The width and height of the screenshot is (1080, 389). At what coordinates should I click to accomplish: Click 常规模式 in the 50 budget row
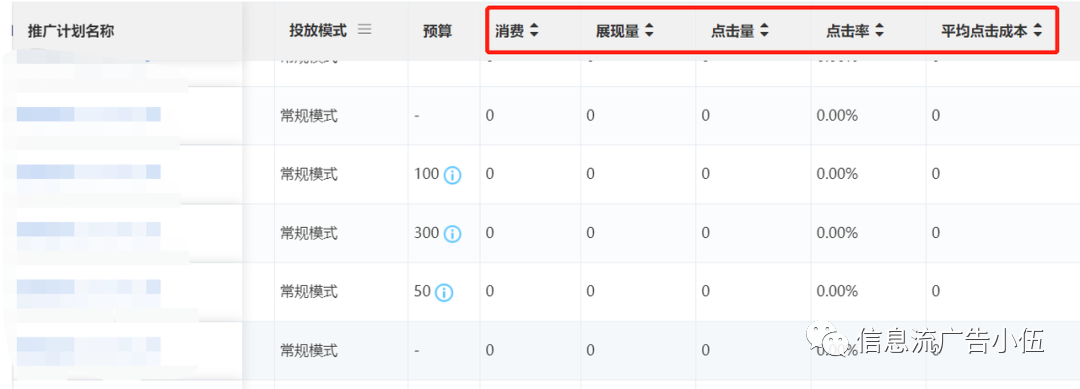coord(309,292)
